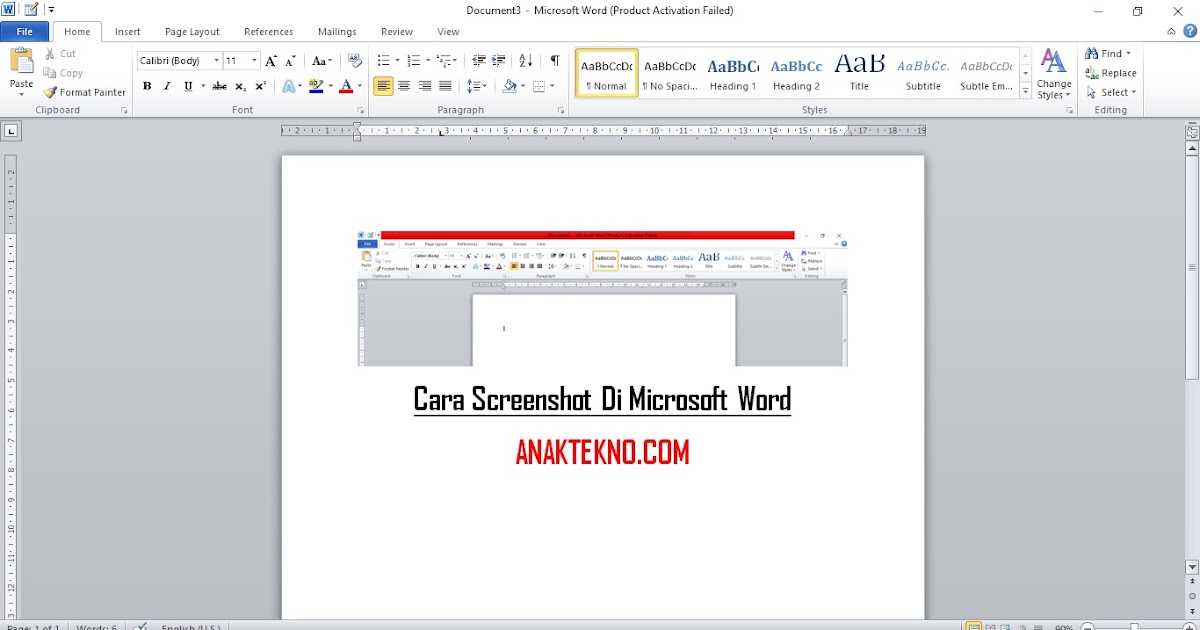Image resolution: width=1200 pixels, height=630 pixels.
Task: Enable center text alignment
Action: [x=403, y=86]
